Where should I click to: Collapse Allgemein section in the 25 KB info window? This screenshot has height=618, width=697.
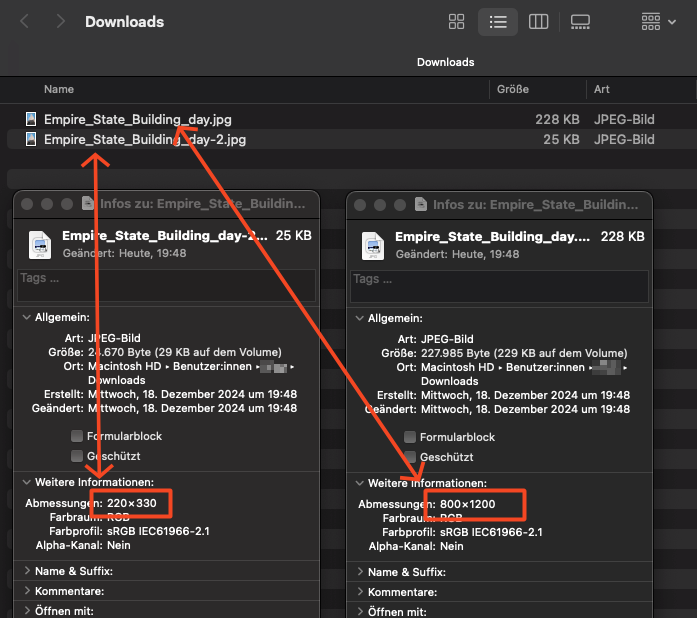27,318
